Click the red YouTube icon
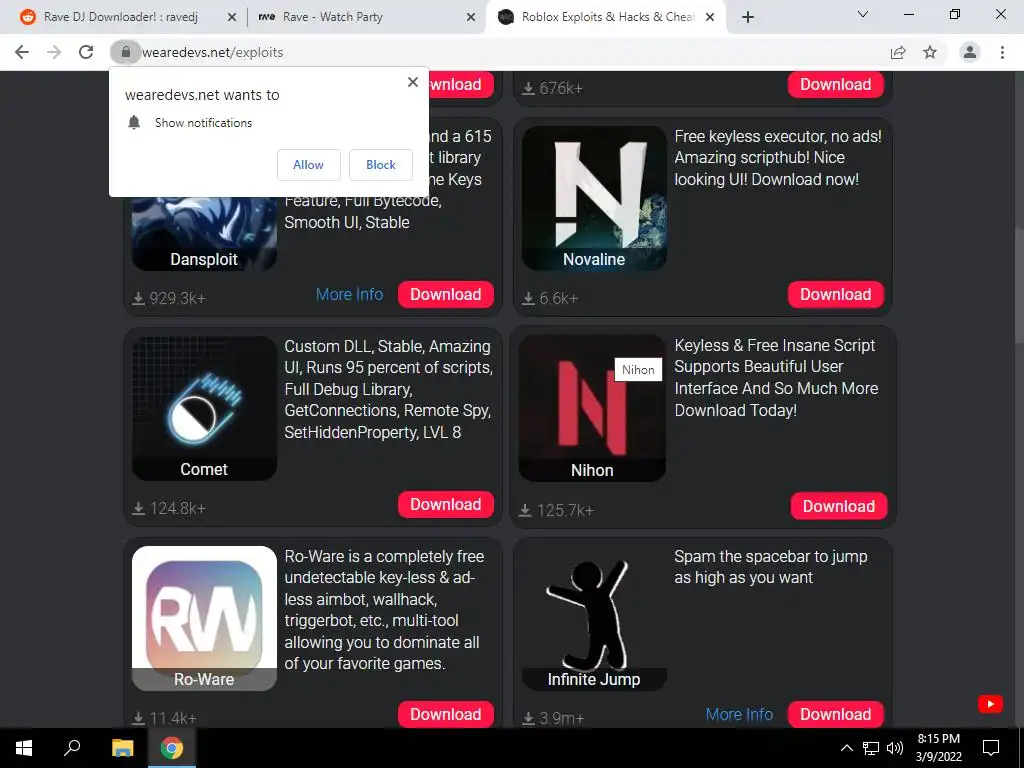The image size is (1024, 768). click(990, 704)
